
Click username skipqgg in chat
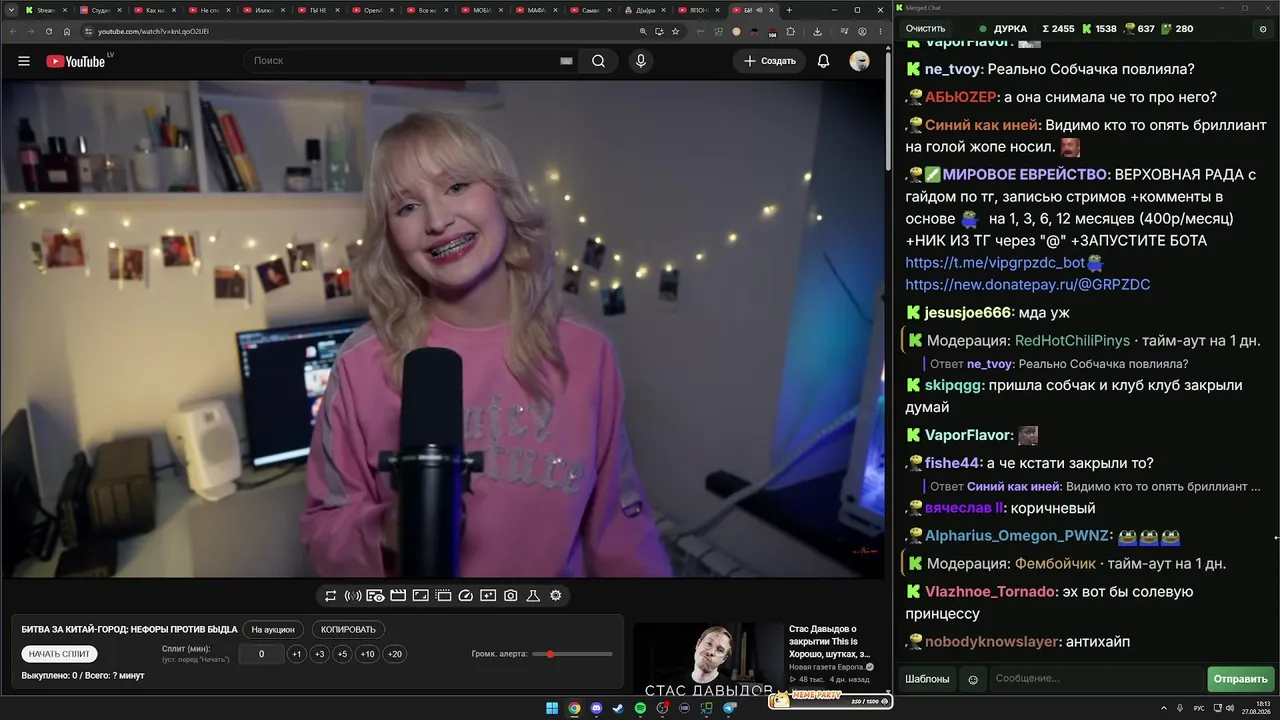coord(952,386)
